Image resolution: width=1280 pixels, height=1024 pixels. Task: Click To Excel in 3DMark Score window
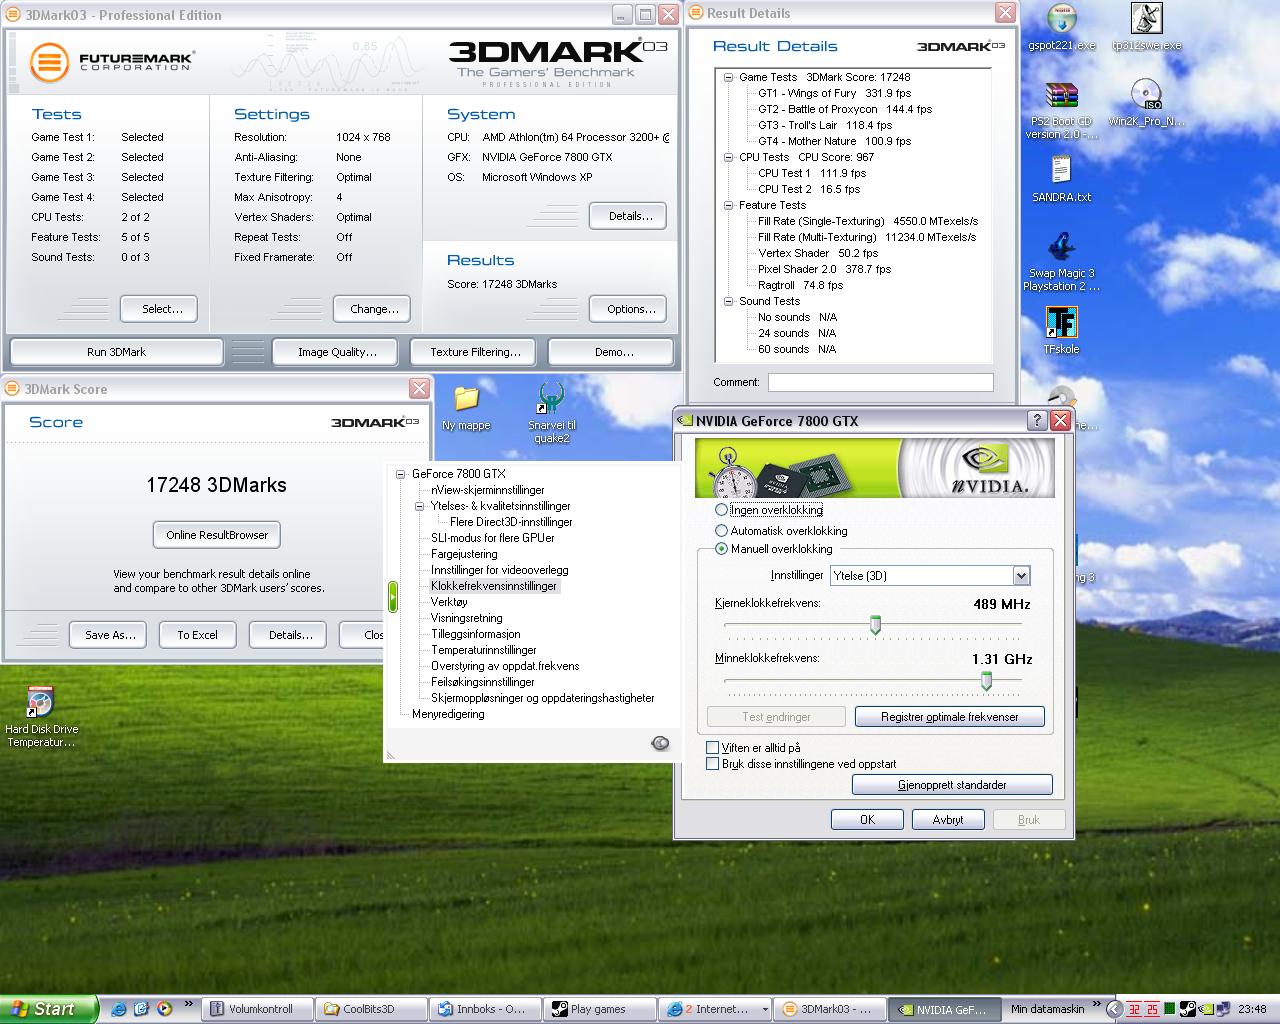pos(197,635)
